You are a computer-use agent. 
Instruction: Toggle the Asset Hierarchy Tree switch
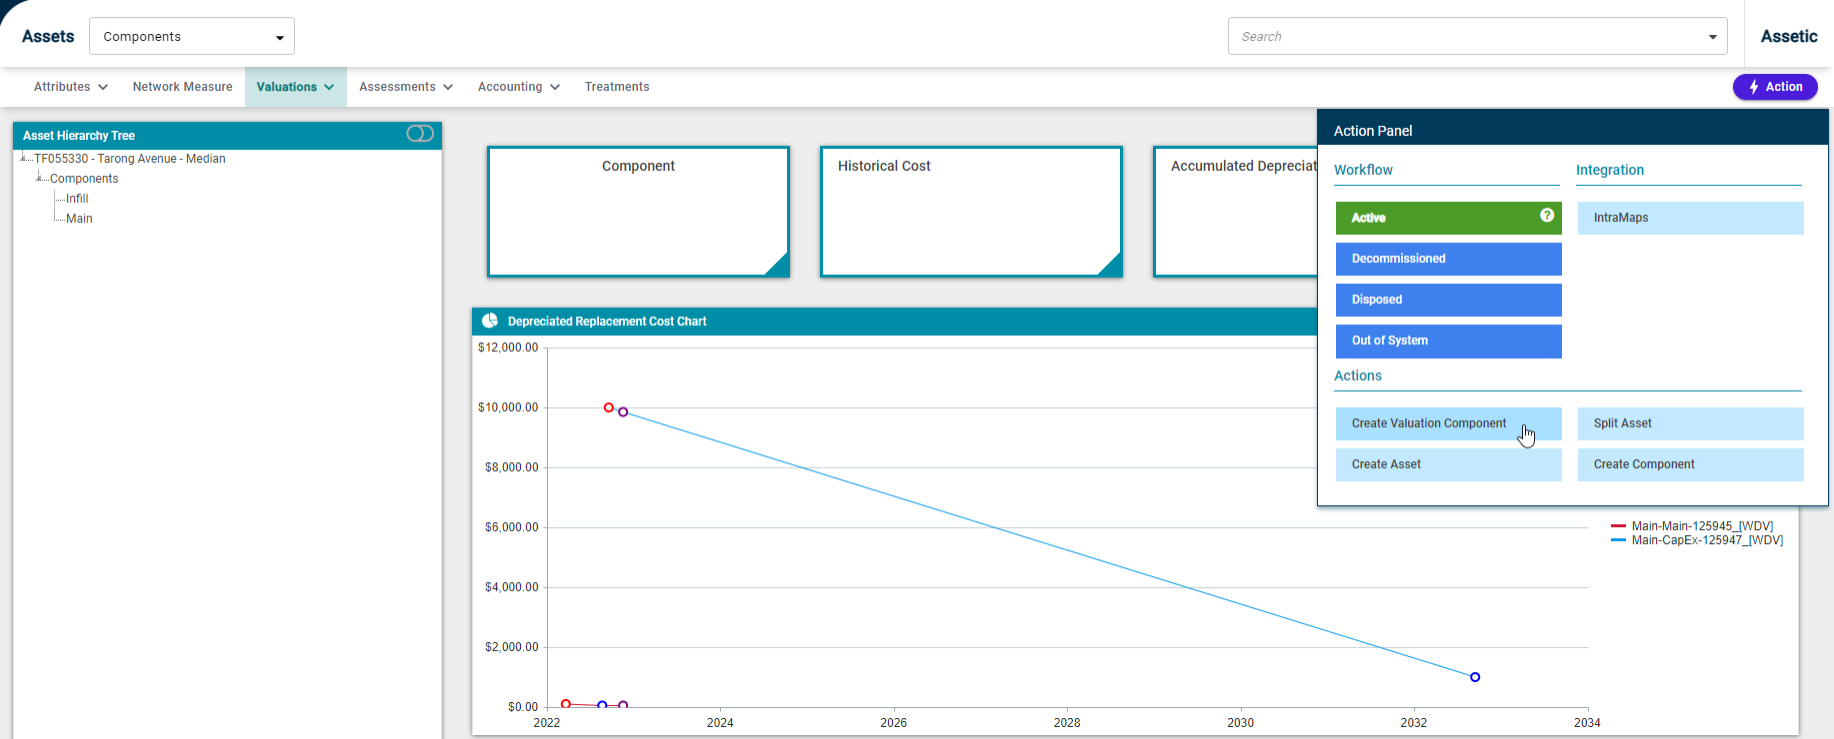420,134
